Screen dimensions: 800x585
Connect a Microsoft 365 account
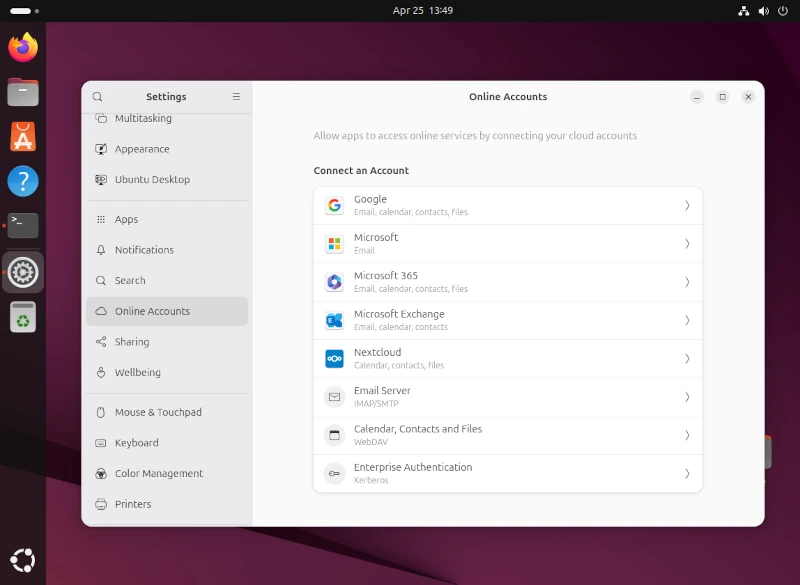[x=508, y=282]
